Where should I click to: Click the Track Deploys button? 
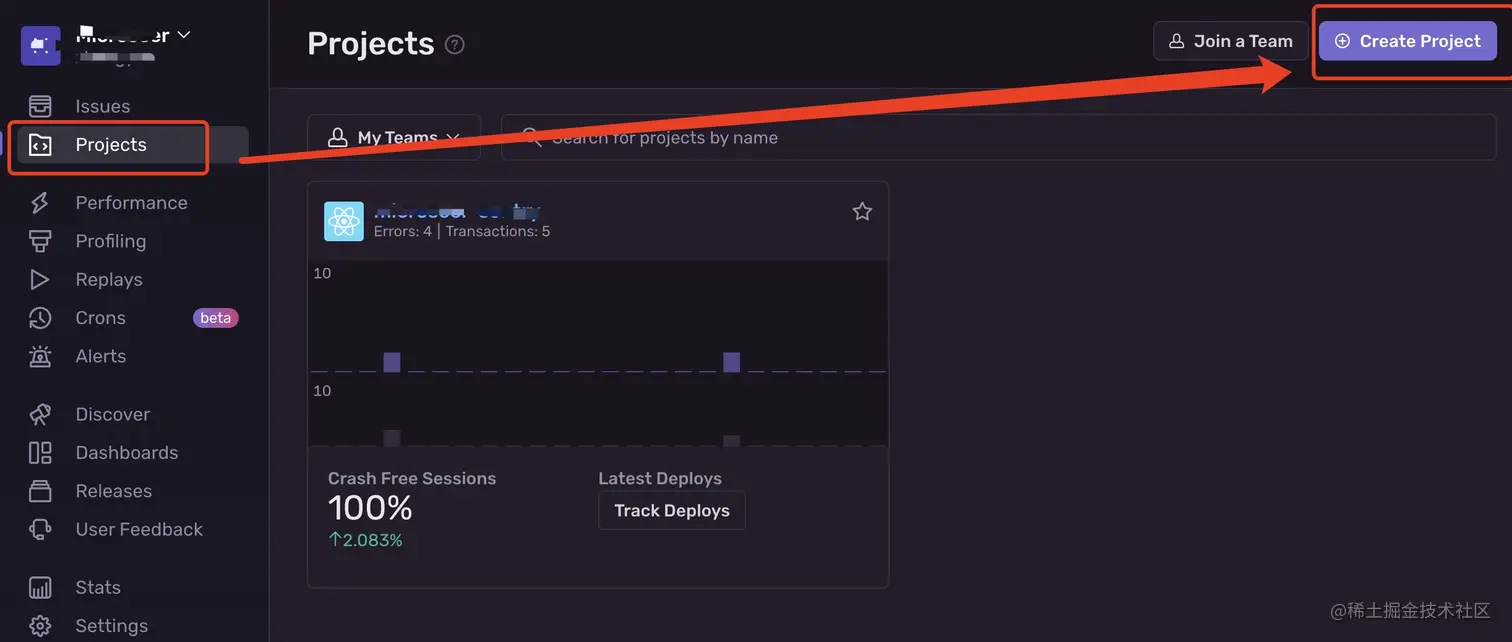pyautogui.click(x=672, y=510)
